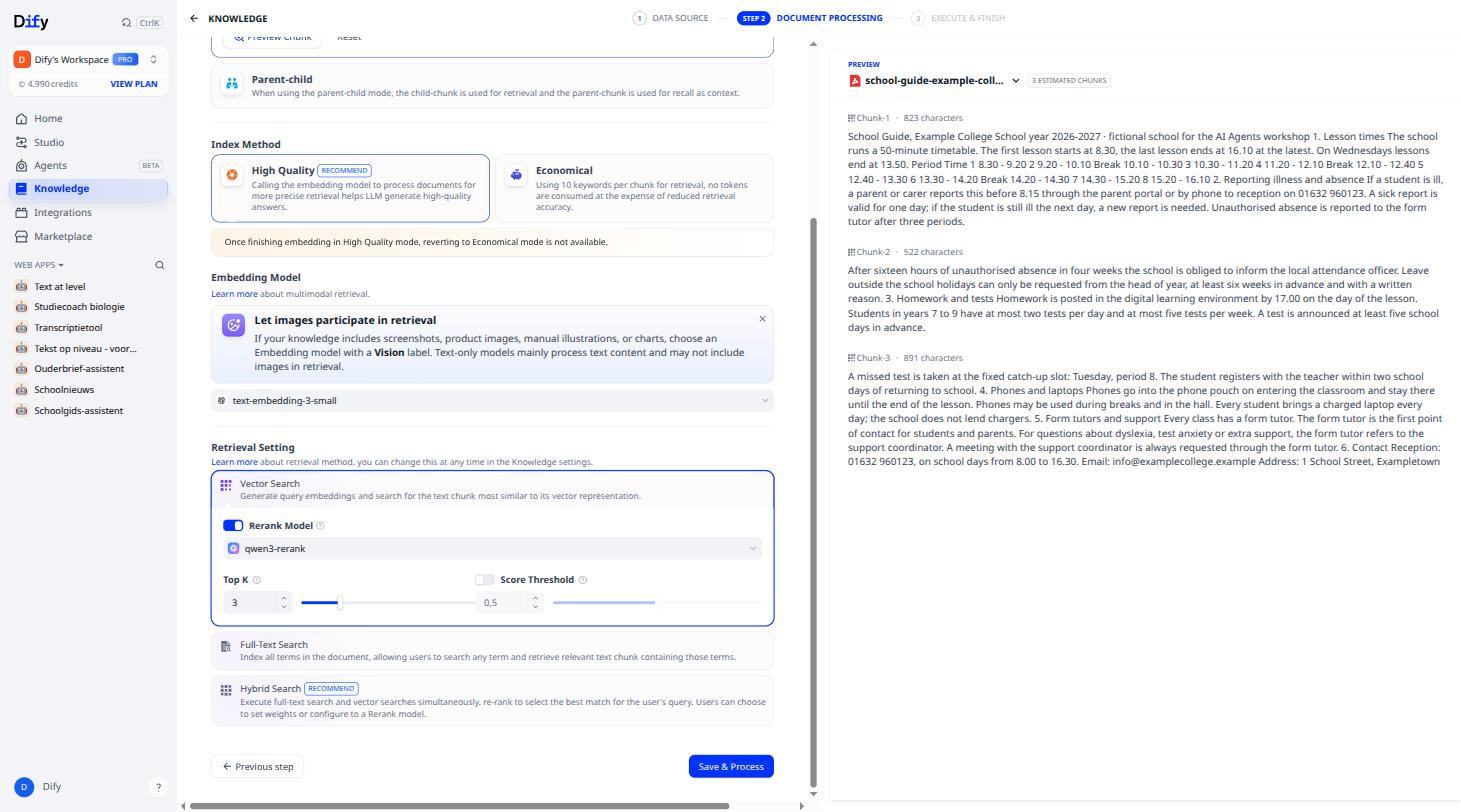
Task: Decrease the Score Threshold stepper
Action: click(x=535, y=607)
